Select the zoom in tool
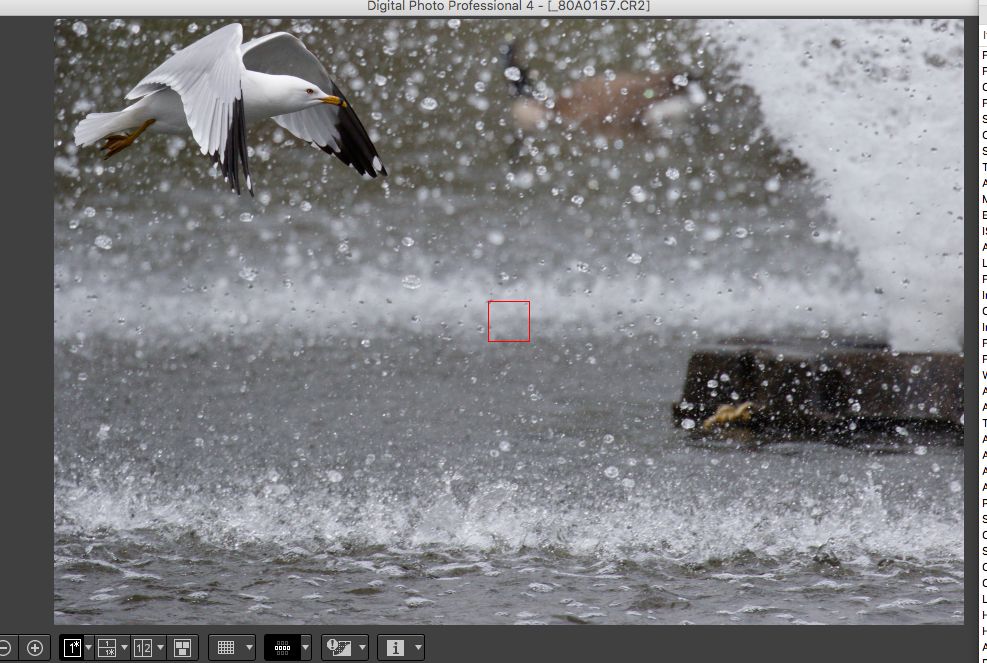Image resolution: width=987 pixels, height=663 pixels. [36, 647]
